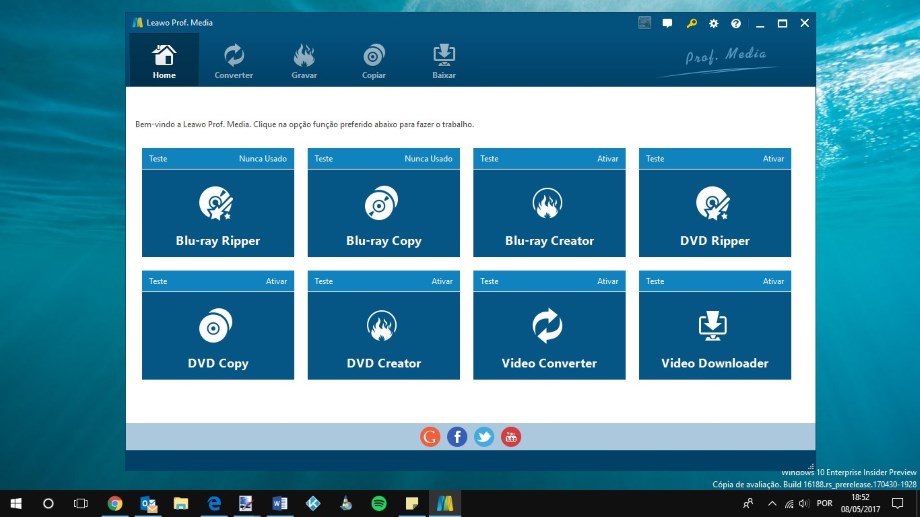This screenshot has height=517, width=920.
Task: Click the DVD Creator flame icon
Action: pos(383,326)
